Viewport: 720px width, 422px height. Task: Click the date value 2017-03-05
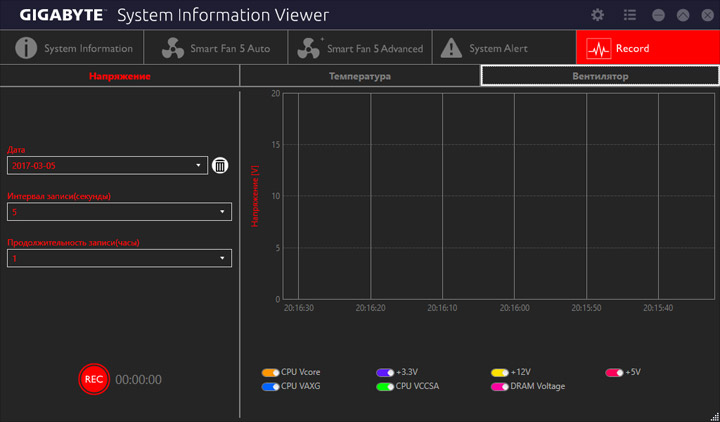tap(34, 166)
